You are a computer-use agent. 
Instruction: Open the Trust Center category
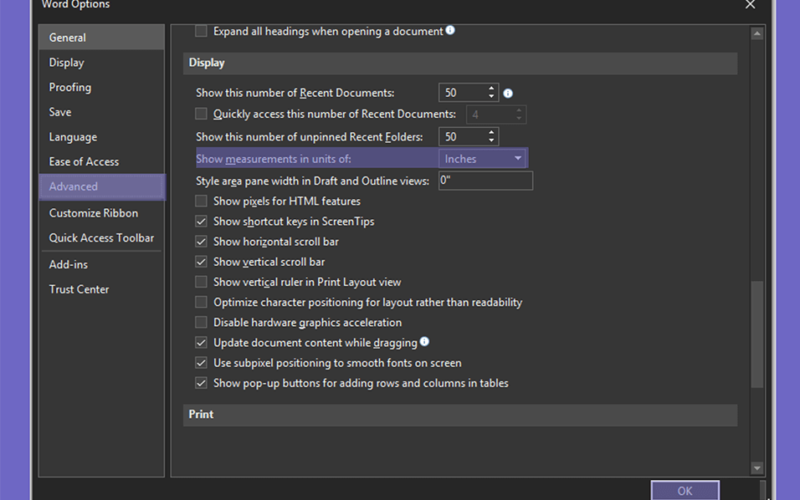102,289
